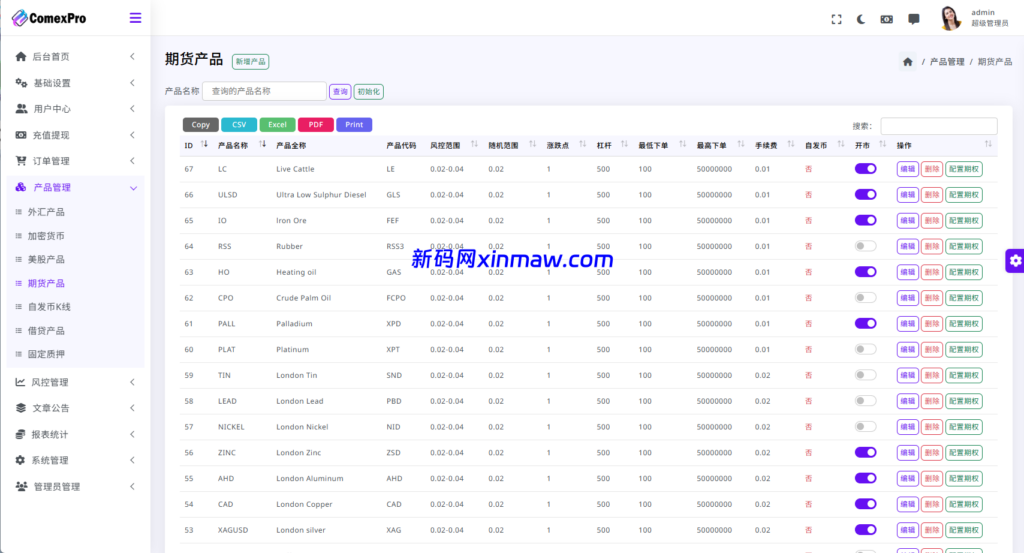This screenshot has width=1024, height=553.
Task: Collapse the 产品管理 menu chevron
Action: 133,188
